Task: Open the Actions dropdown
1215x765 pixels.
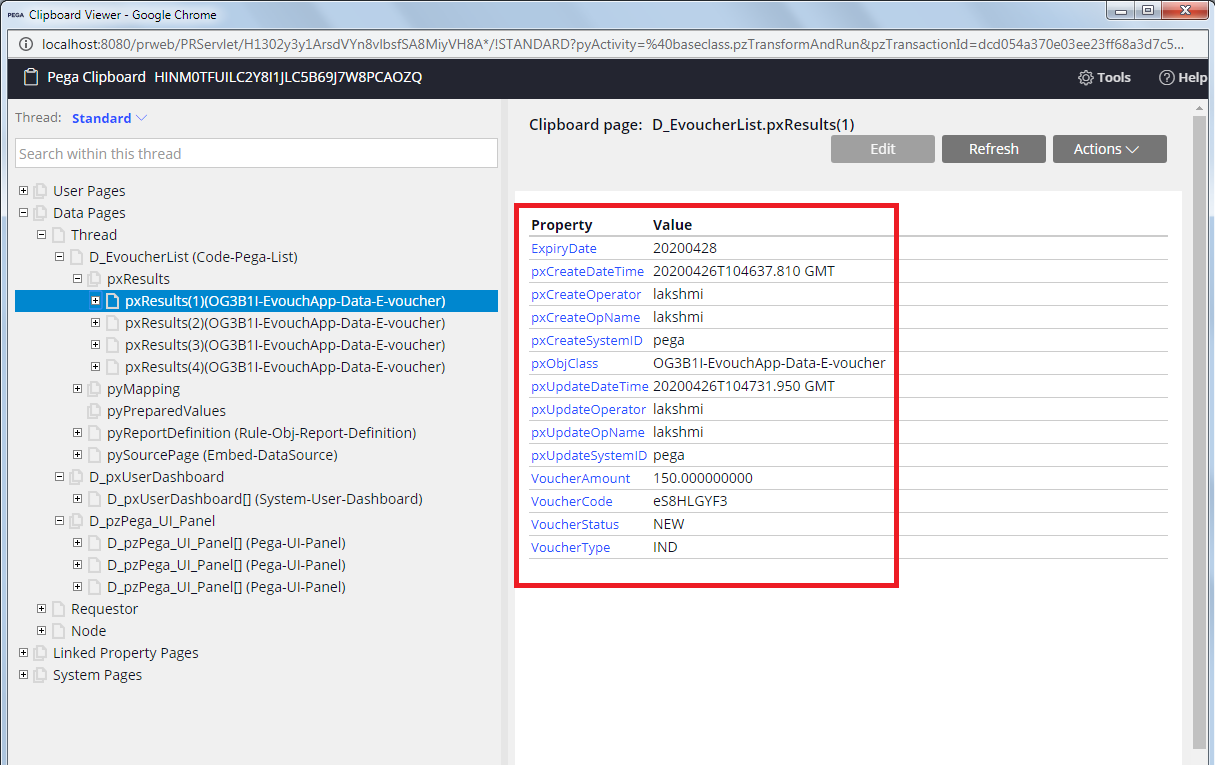Action: pyautogui.click(x=1109, y=148)
